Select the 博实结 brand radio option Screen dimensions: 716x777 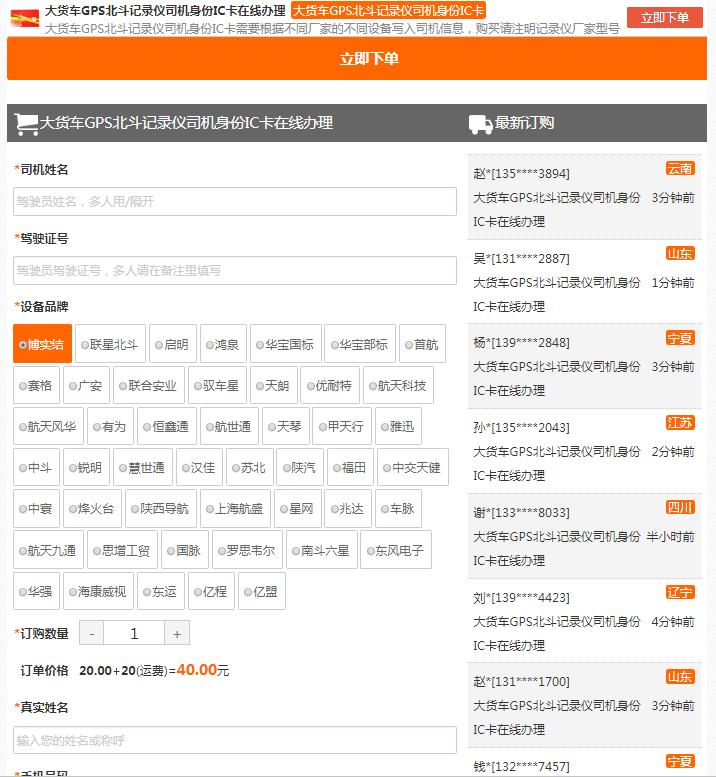point(42,345)
